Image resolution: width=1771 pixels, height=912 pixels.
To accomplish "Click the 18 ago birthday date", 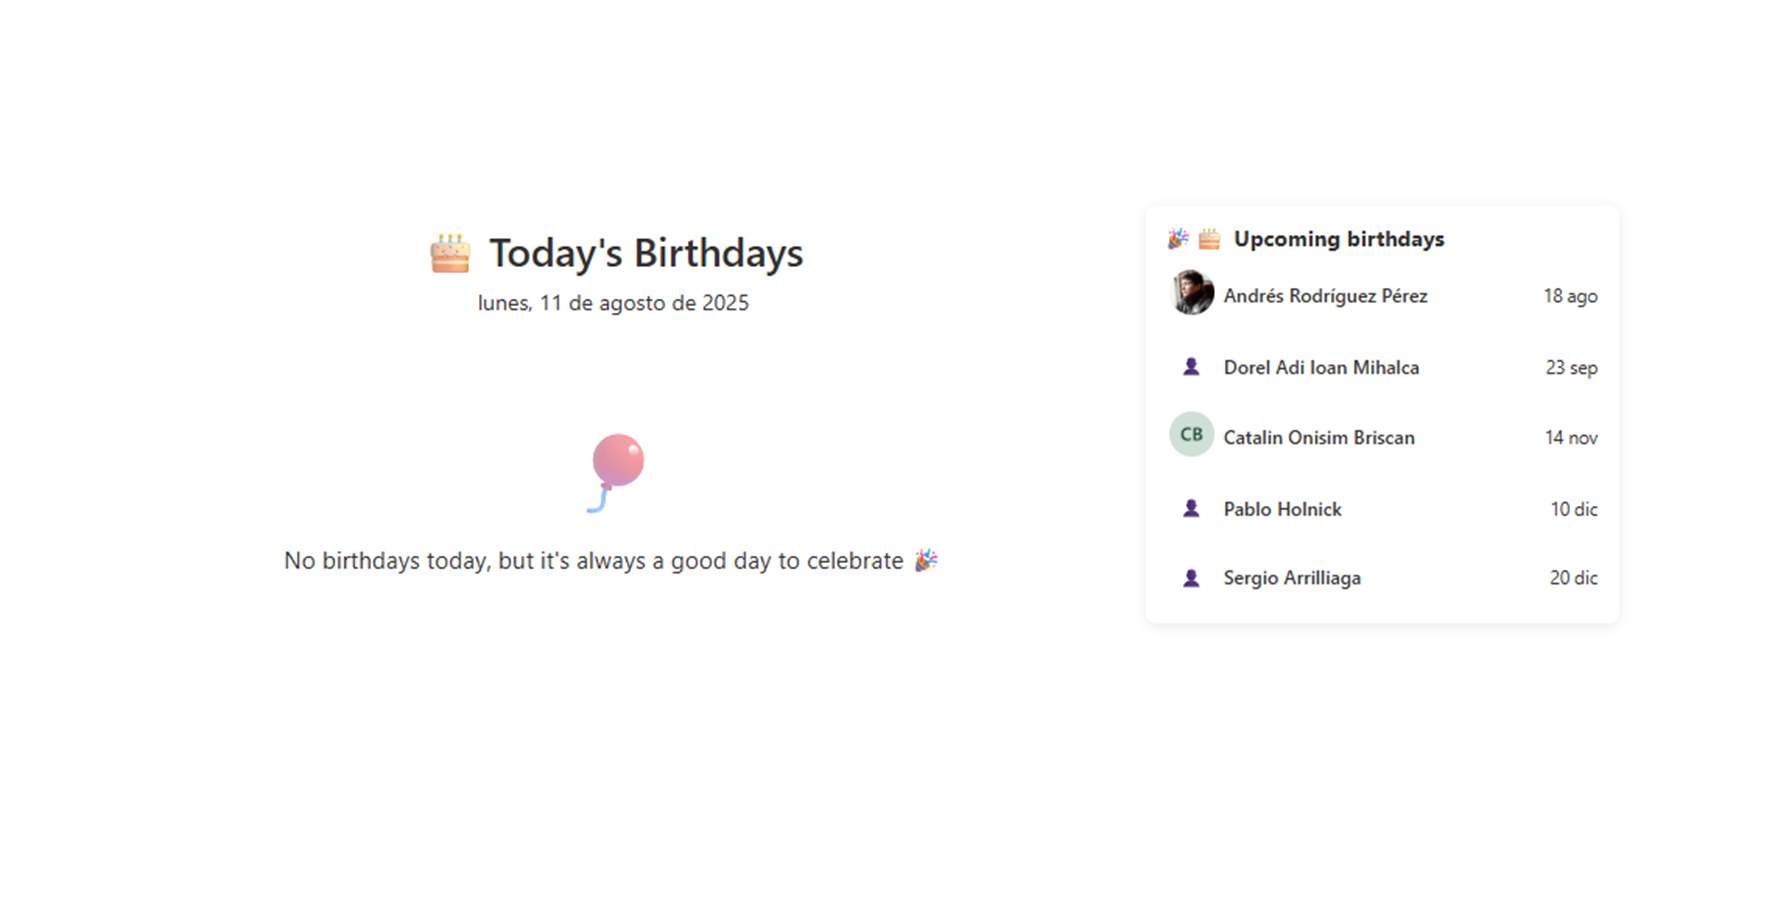I will coord(1570,296).
